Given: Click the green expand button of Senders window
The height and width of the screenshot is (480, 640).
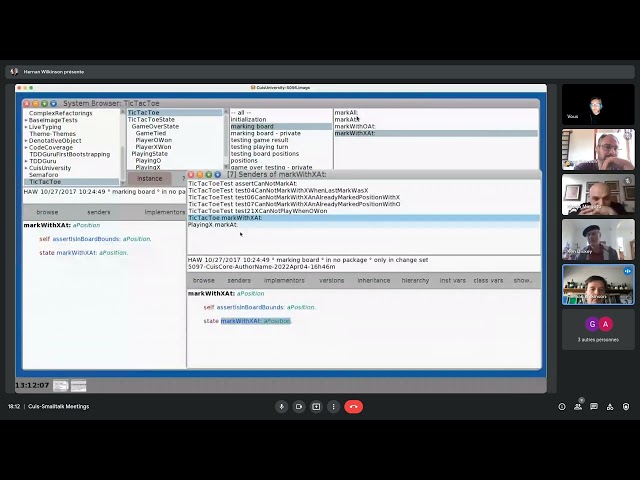Looking at the screenshot, I should pos(209,175).
